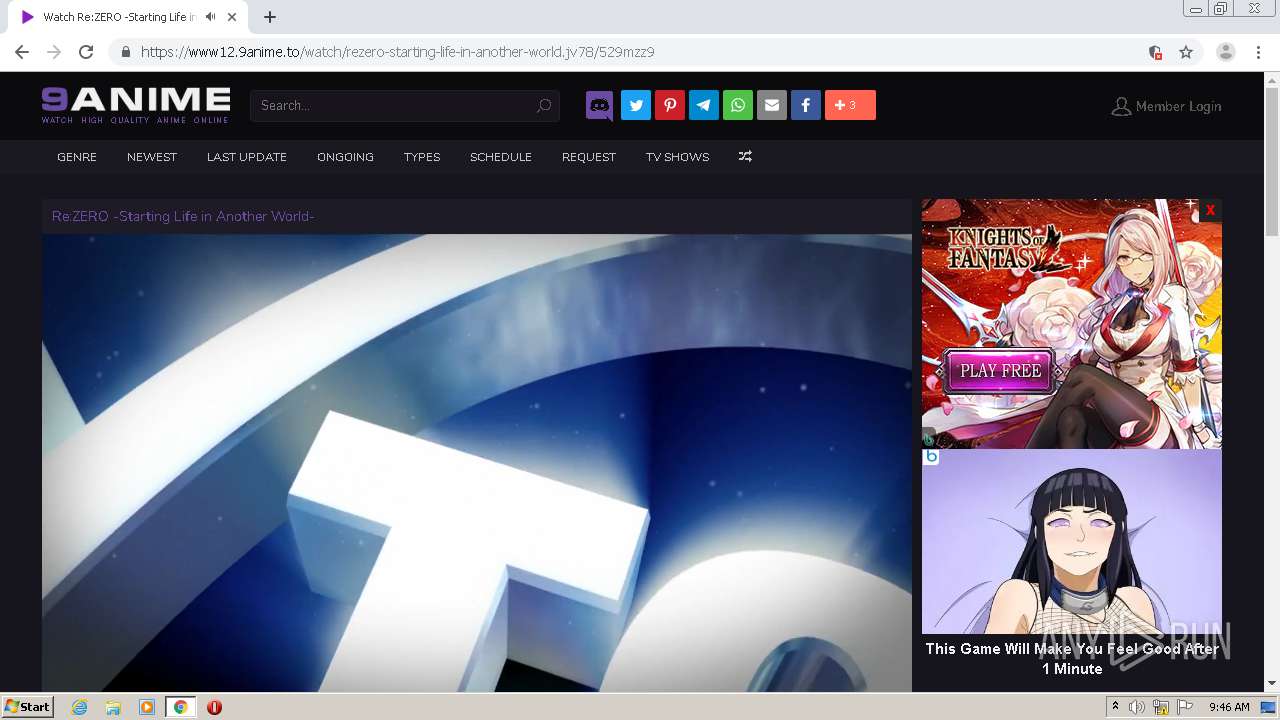The image size is (1280, 720).
Task: Open a new browser tab
Action: tap(270, 17)
